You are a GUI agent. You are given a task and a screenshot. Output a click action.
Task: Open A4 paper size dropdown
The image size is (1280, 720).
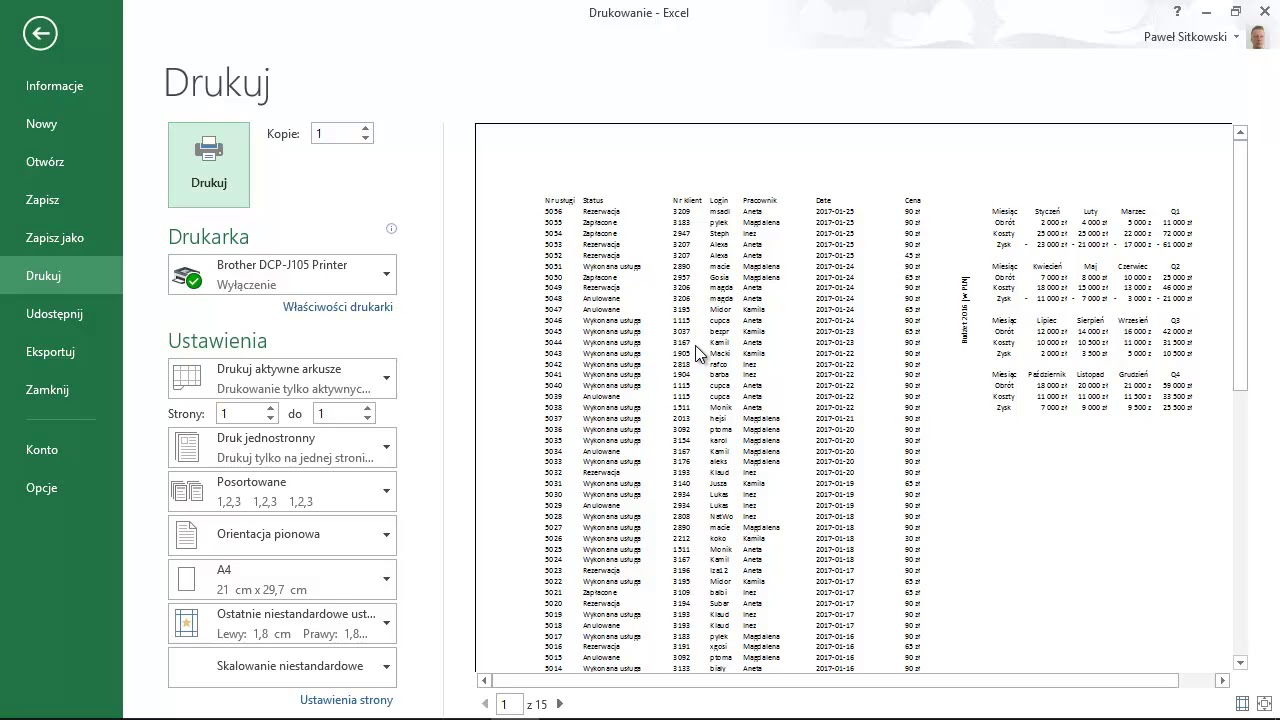point(283,579)
